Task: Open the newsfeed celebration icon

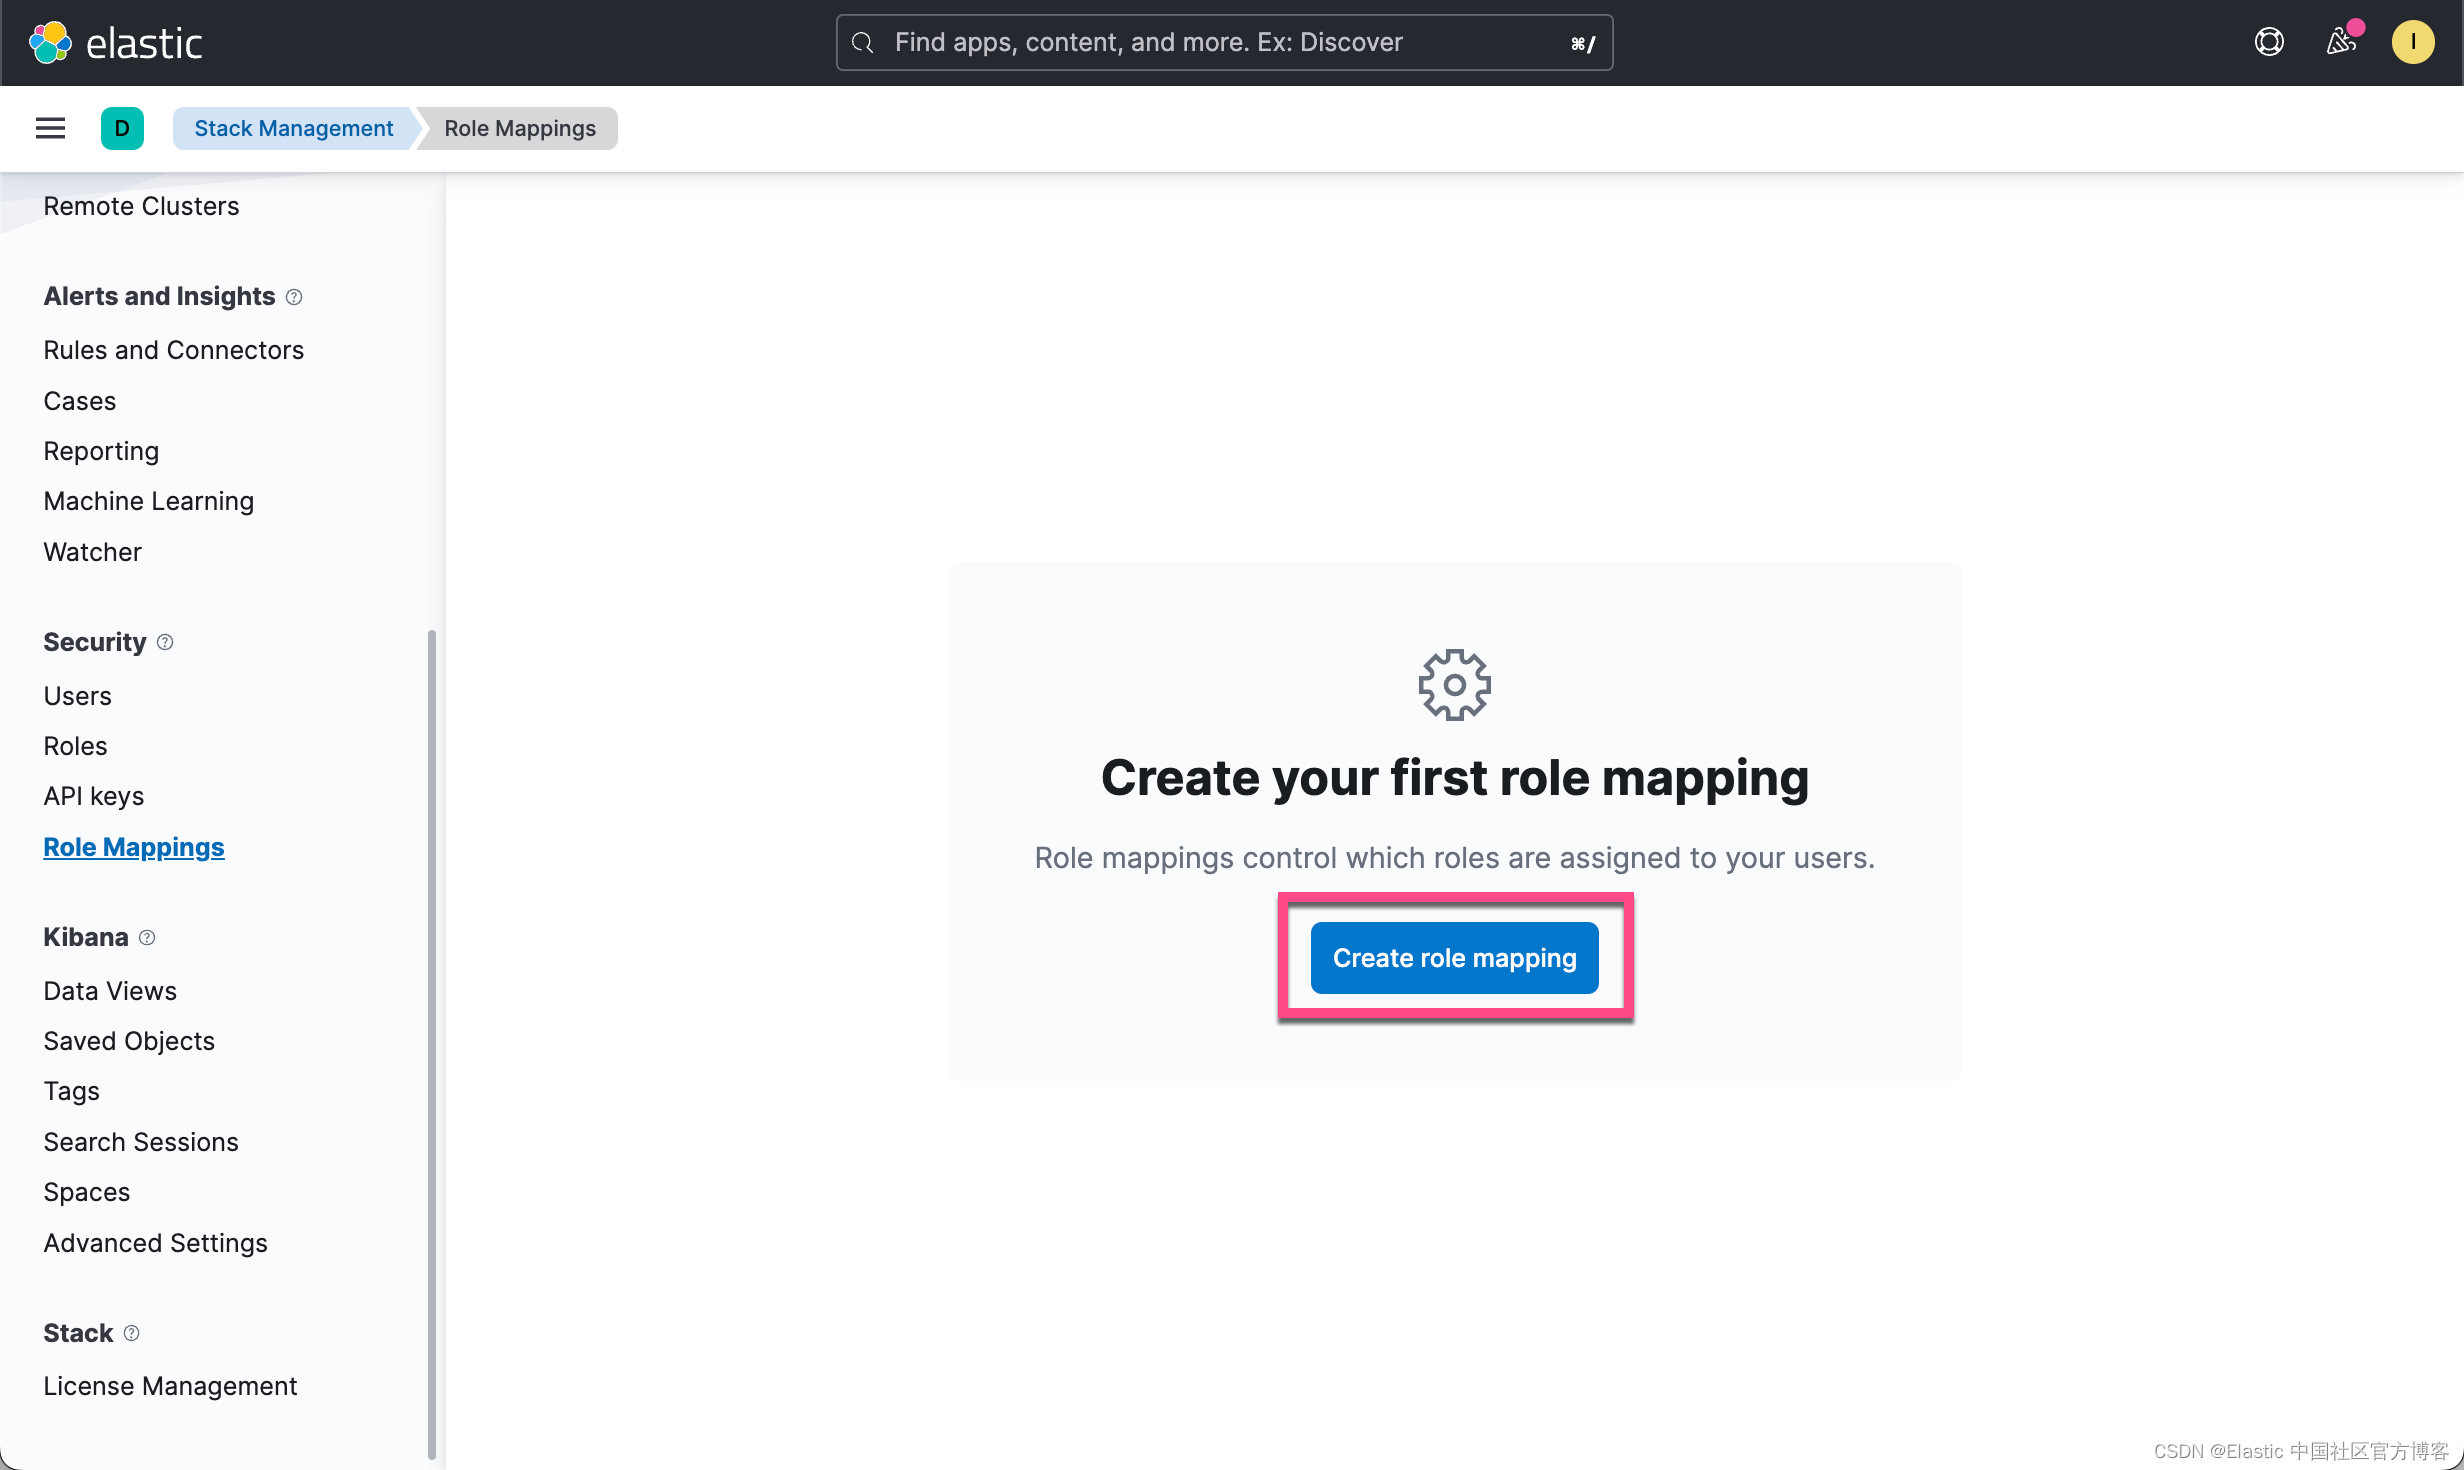Action: (x=2341, y=42)
